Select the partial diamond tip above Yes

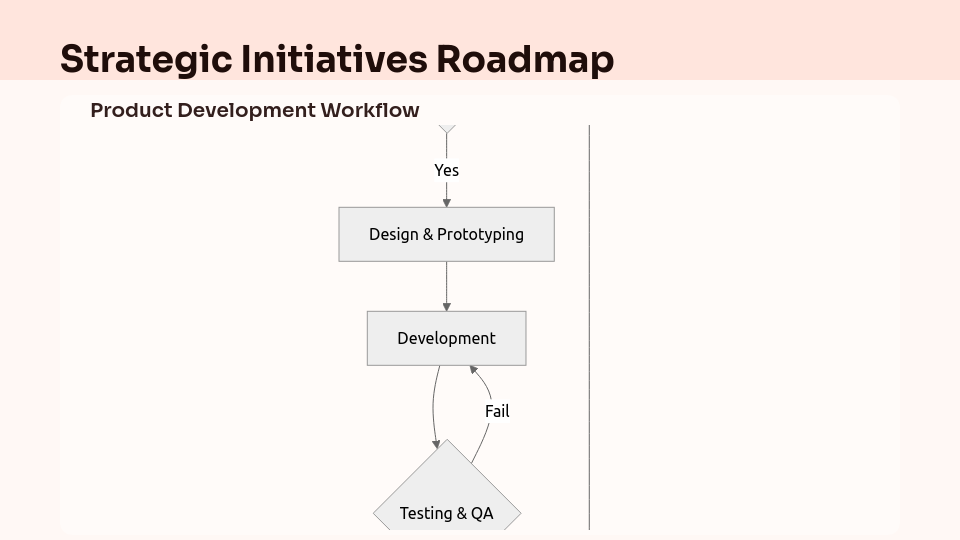447,129
